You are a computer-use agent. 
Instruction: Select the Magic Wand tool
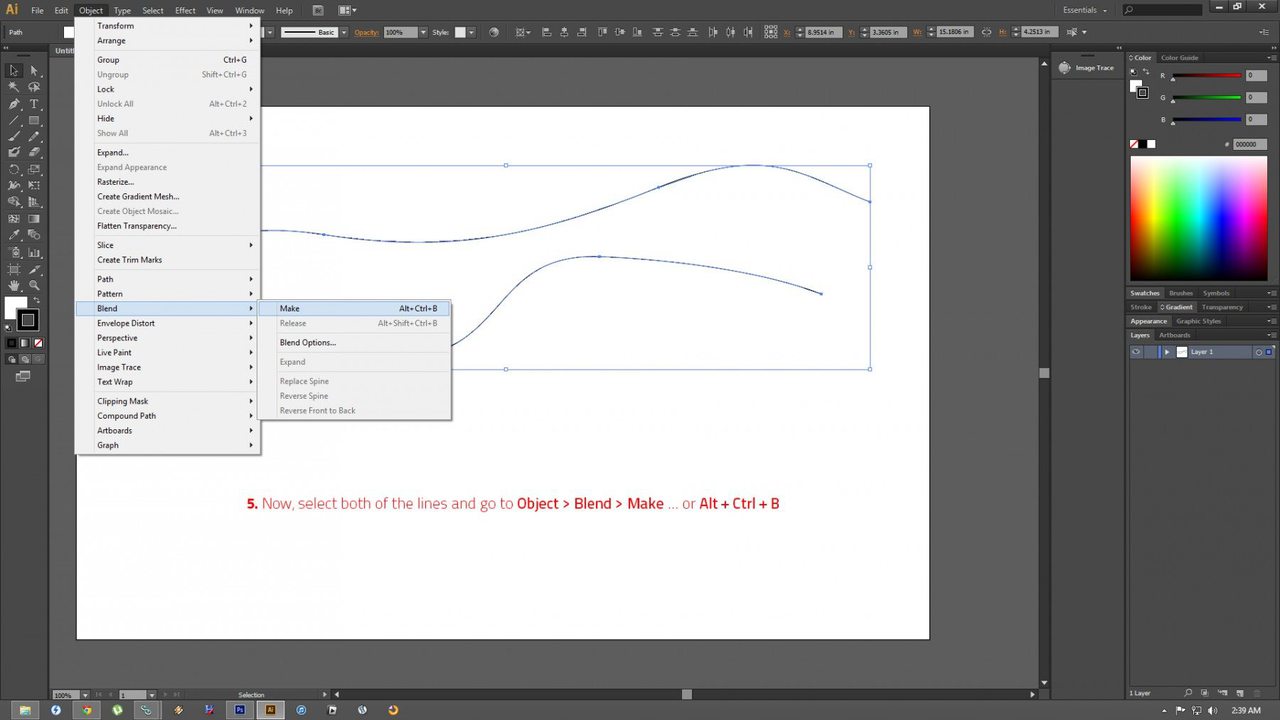[x=14, y=87]
